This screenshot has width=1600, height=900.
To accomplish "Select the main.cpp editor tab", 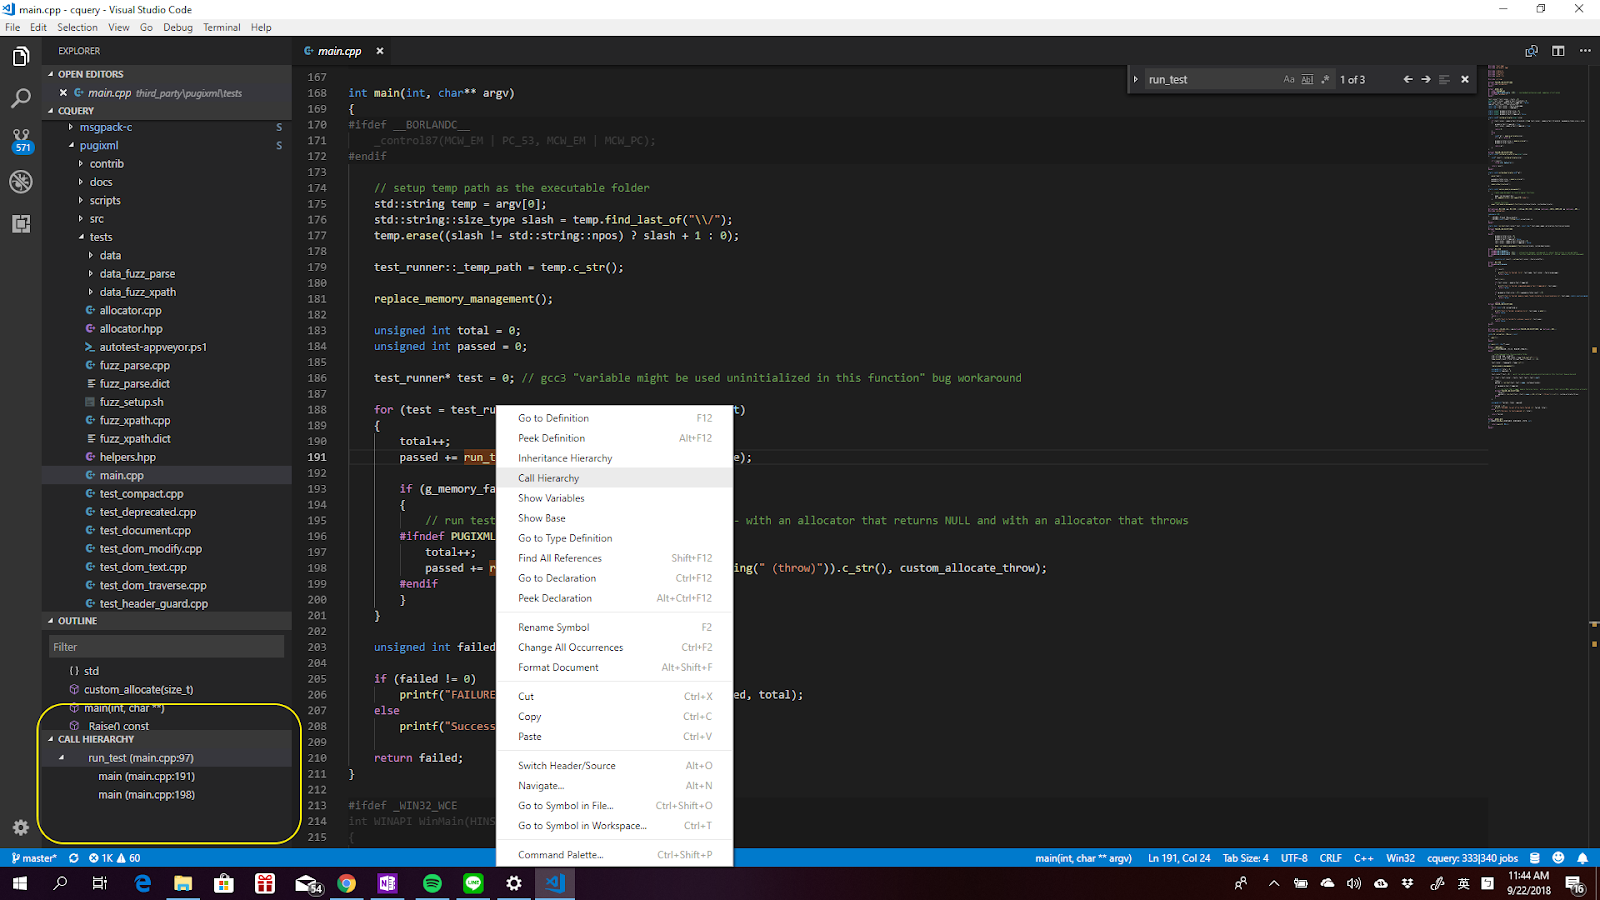I will click(x=338, y=50).
